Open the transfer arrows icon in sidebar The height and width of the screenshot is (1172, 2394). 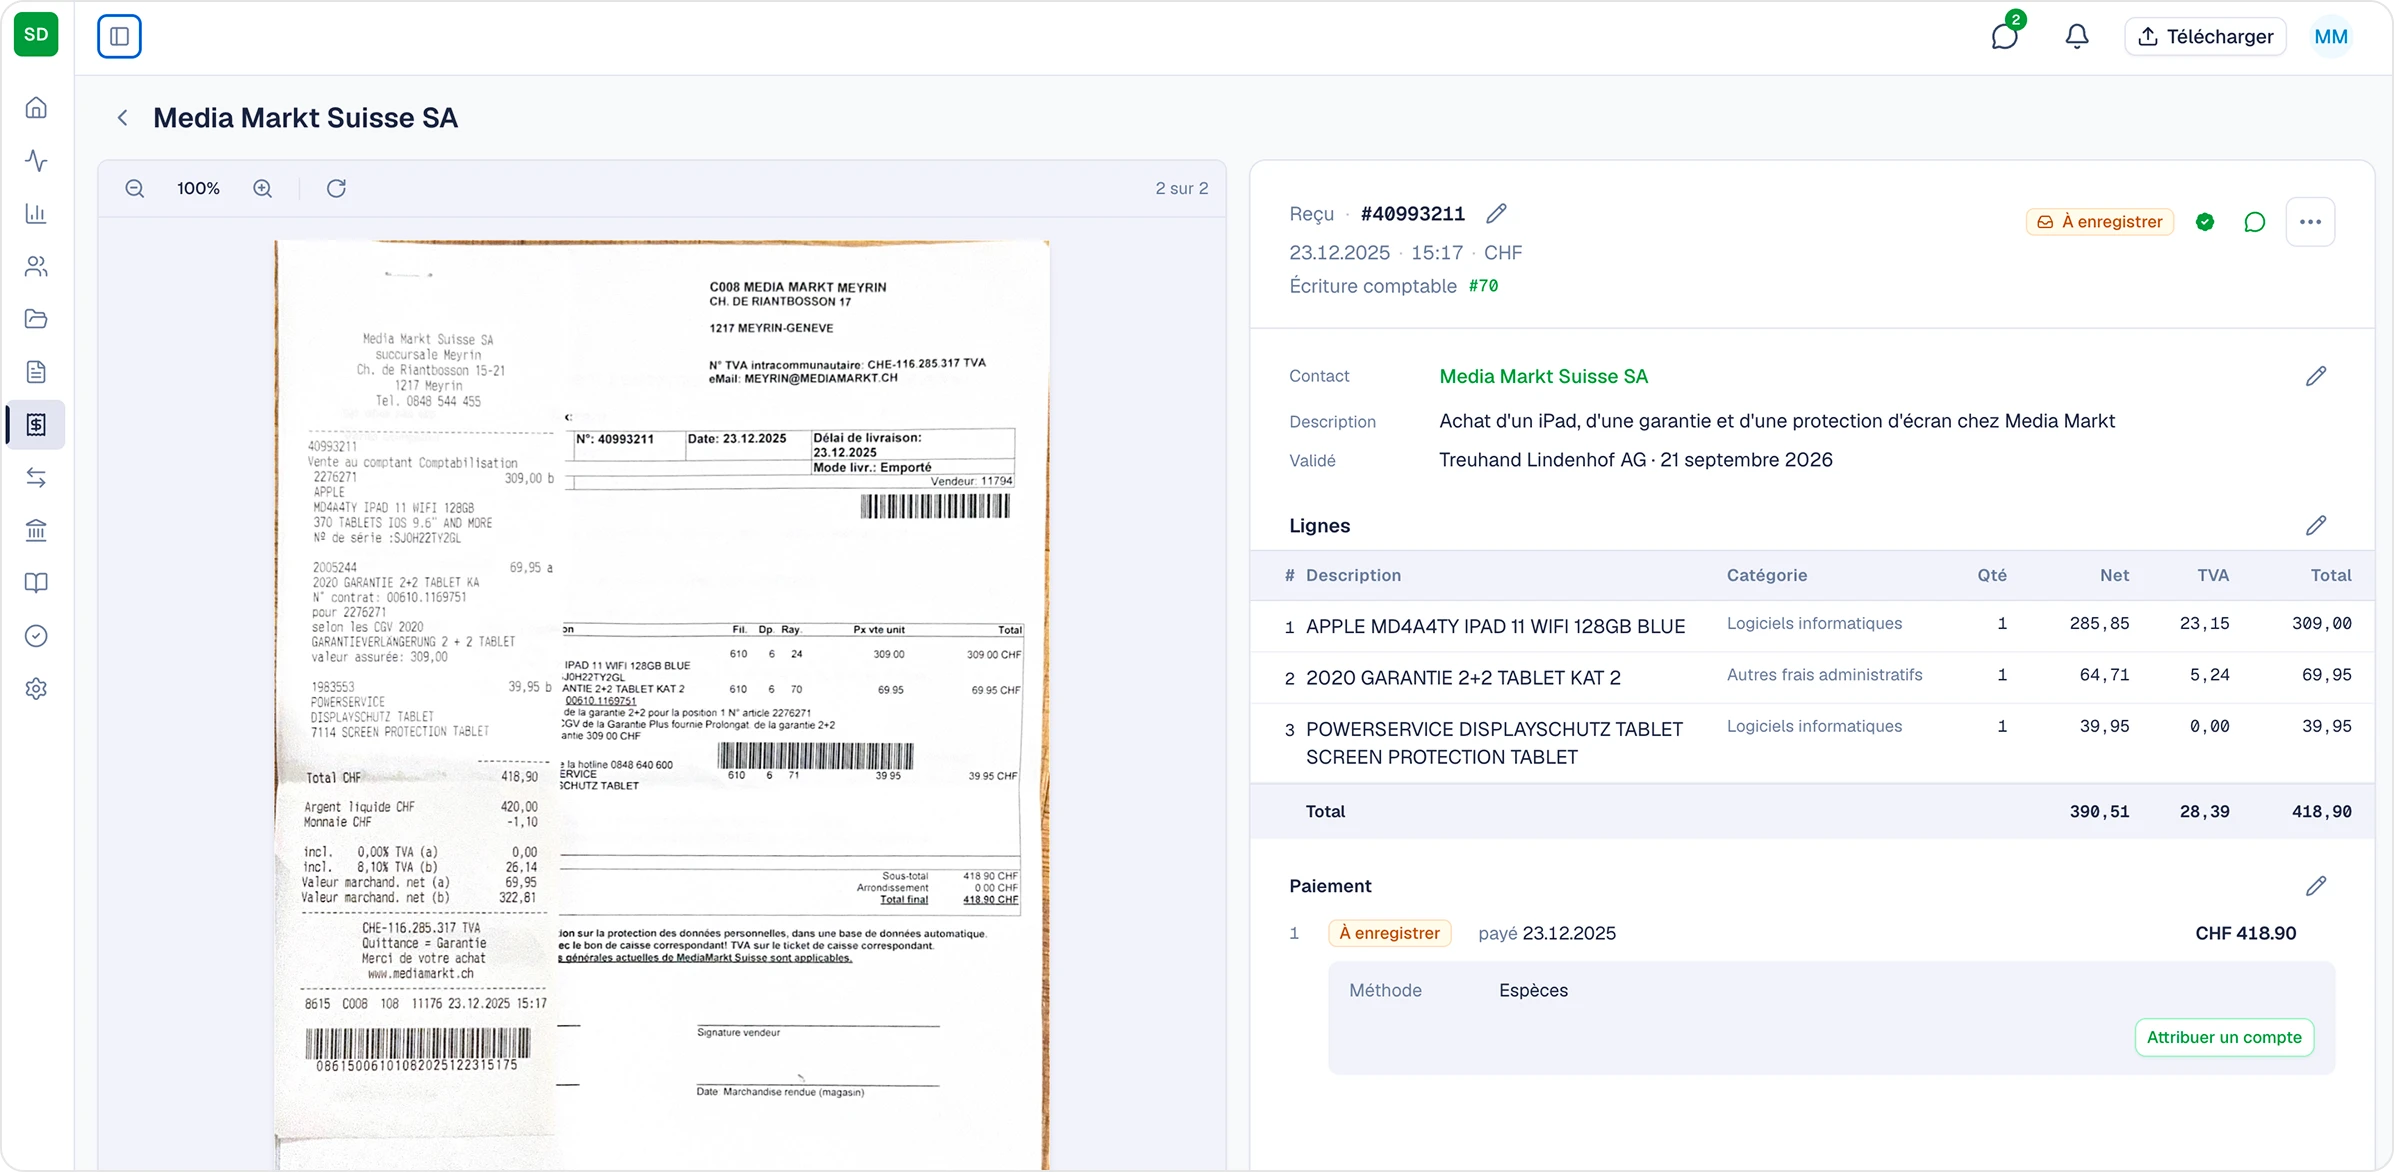(x=36, y=478)
